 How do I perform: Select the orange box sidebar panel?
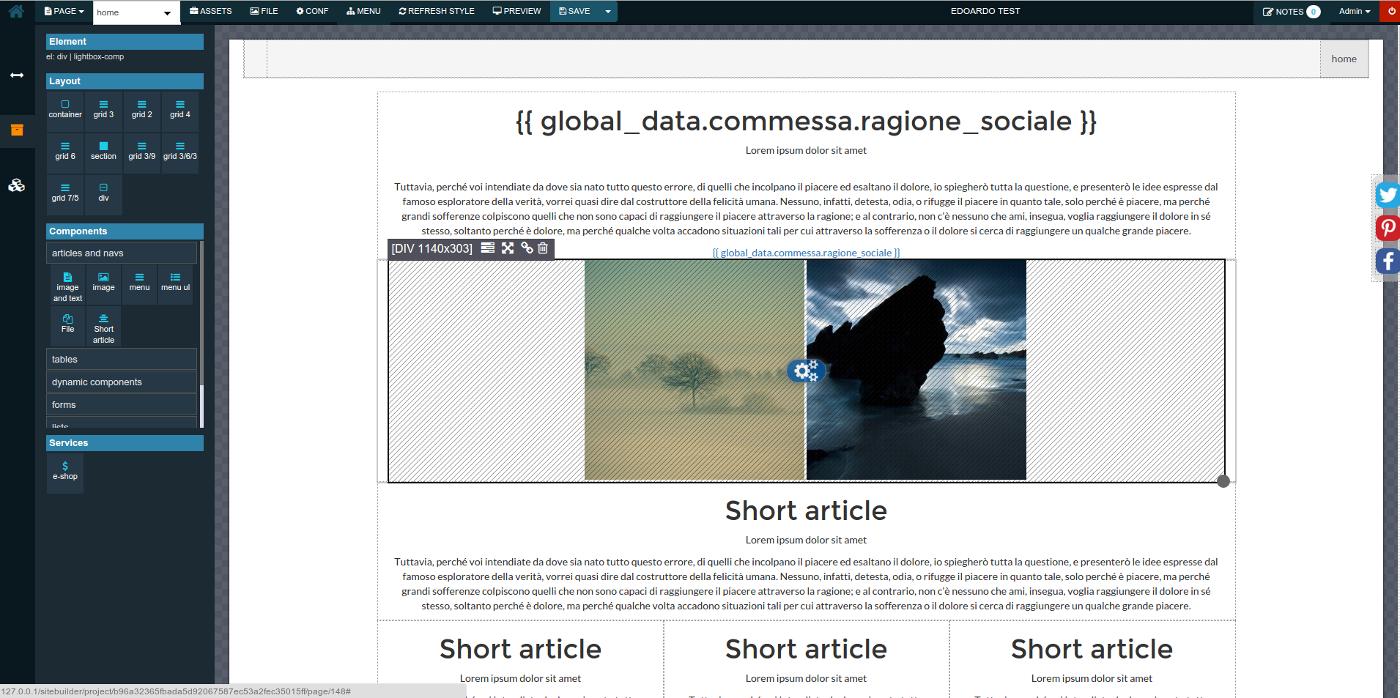click(x=17, y=130)
